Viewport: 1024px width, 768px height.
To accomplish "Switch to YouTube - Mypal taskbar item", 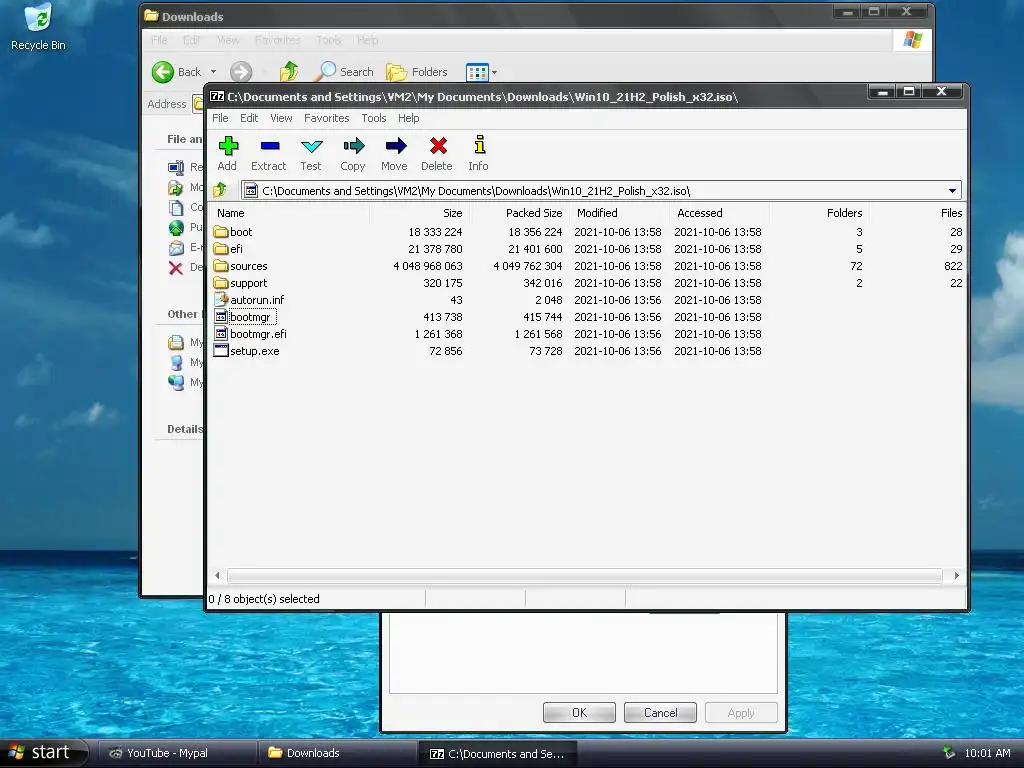I will point(177,753).
